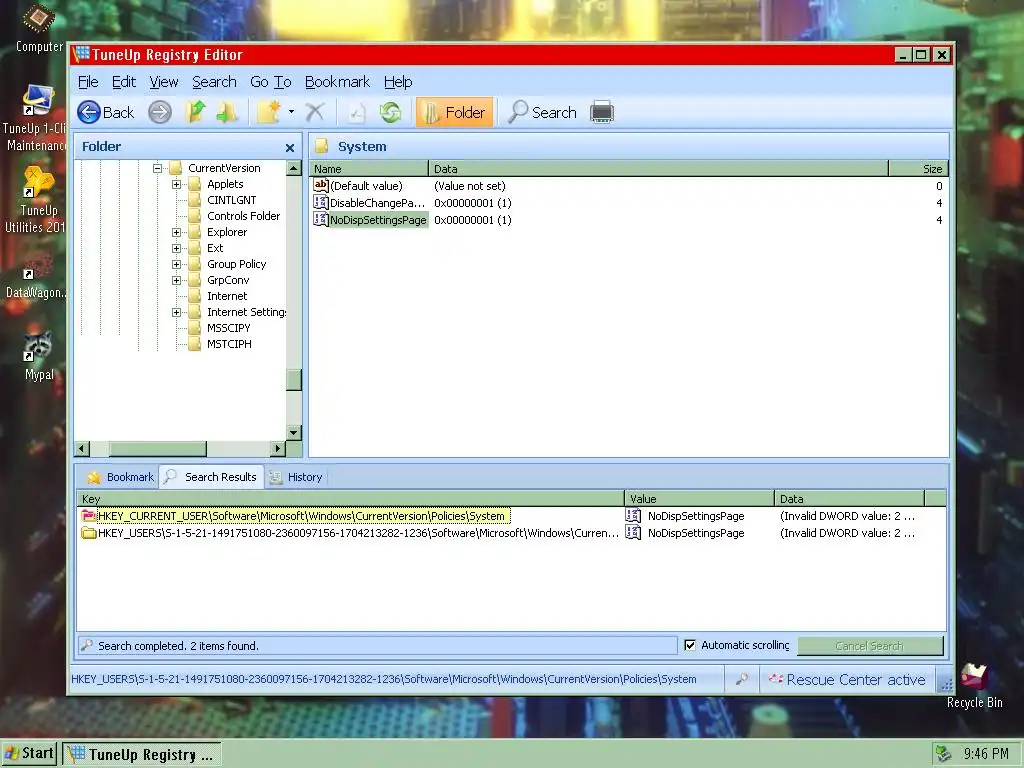Open the New item dropdown arrow
Screen dimensions: 1024x768
click(291, 112)
